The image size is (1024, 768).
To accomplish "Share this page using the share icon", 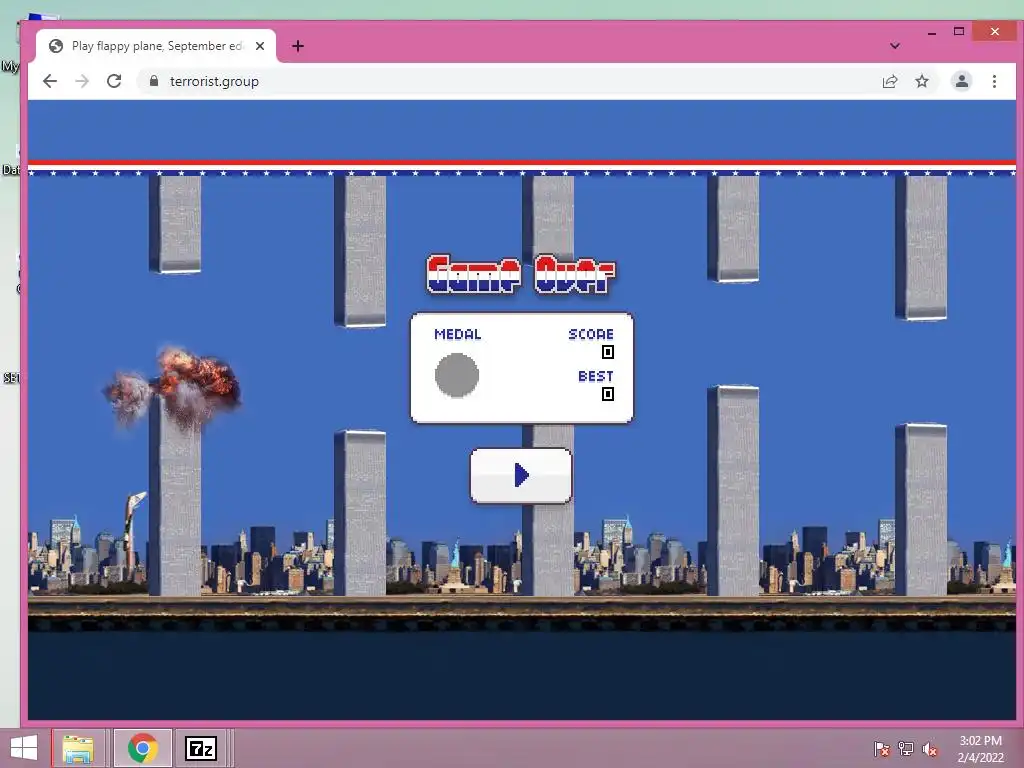I will [889, 81].
